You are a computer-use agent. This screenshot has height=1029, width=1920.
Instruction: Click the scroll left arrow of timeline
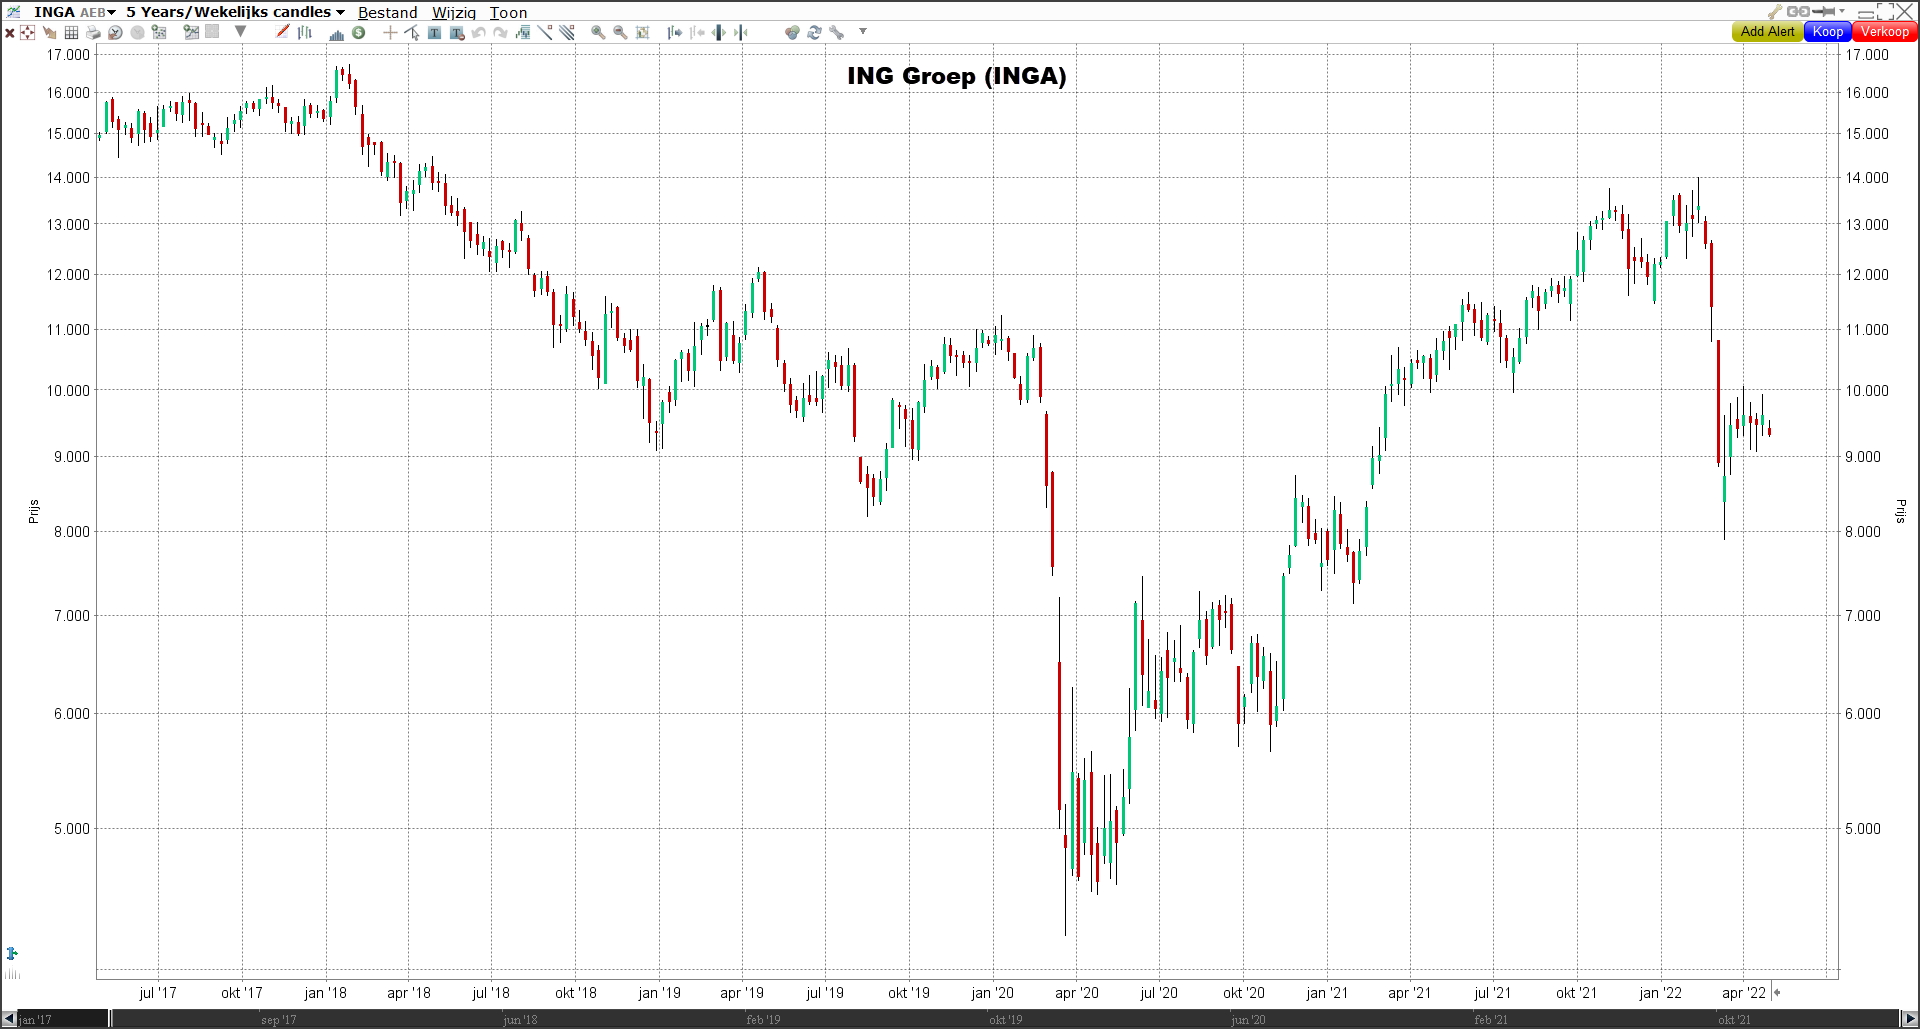coord(9,1019)
